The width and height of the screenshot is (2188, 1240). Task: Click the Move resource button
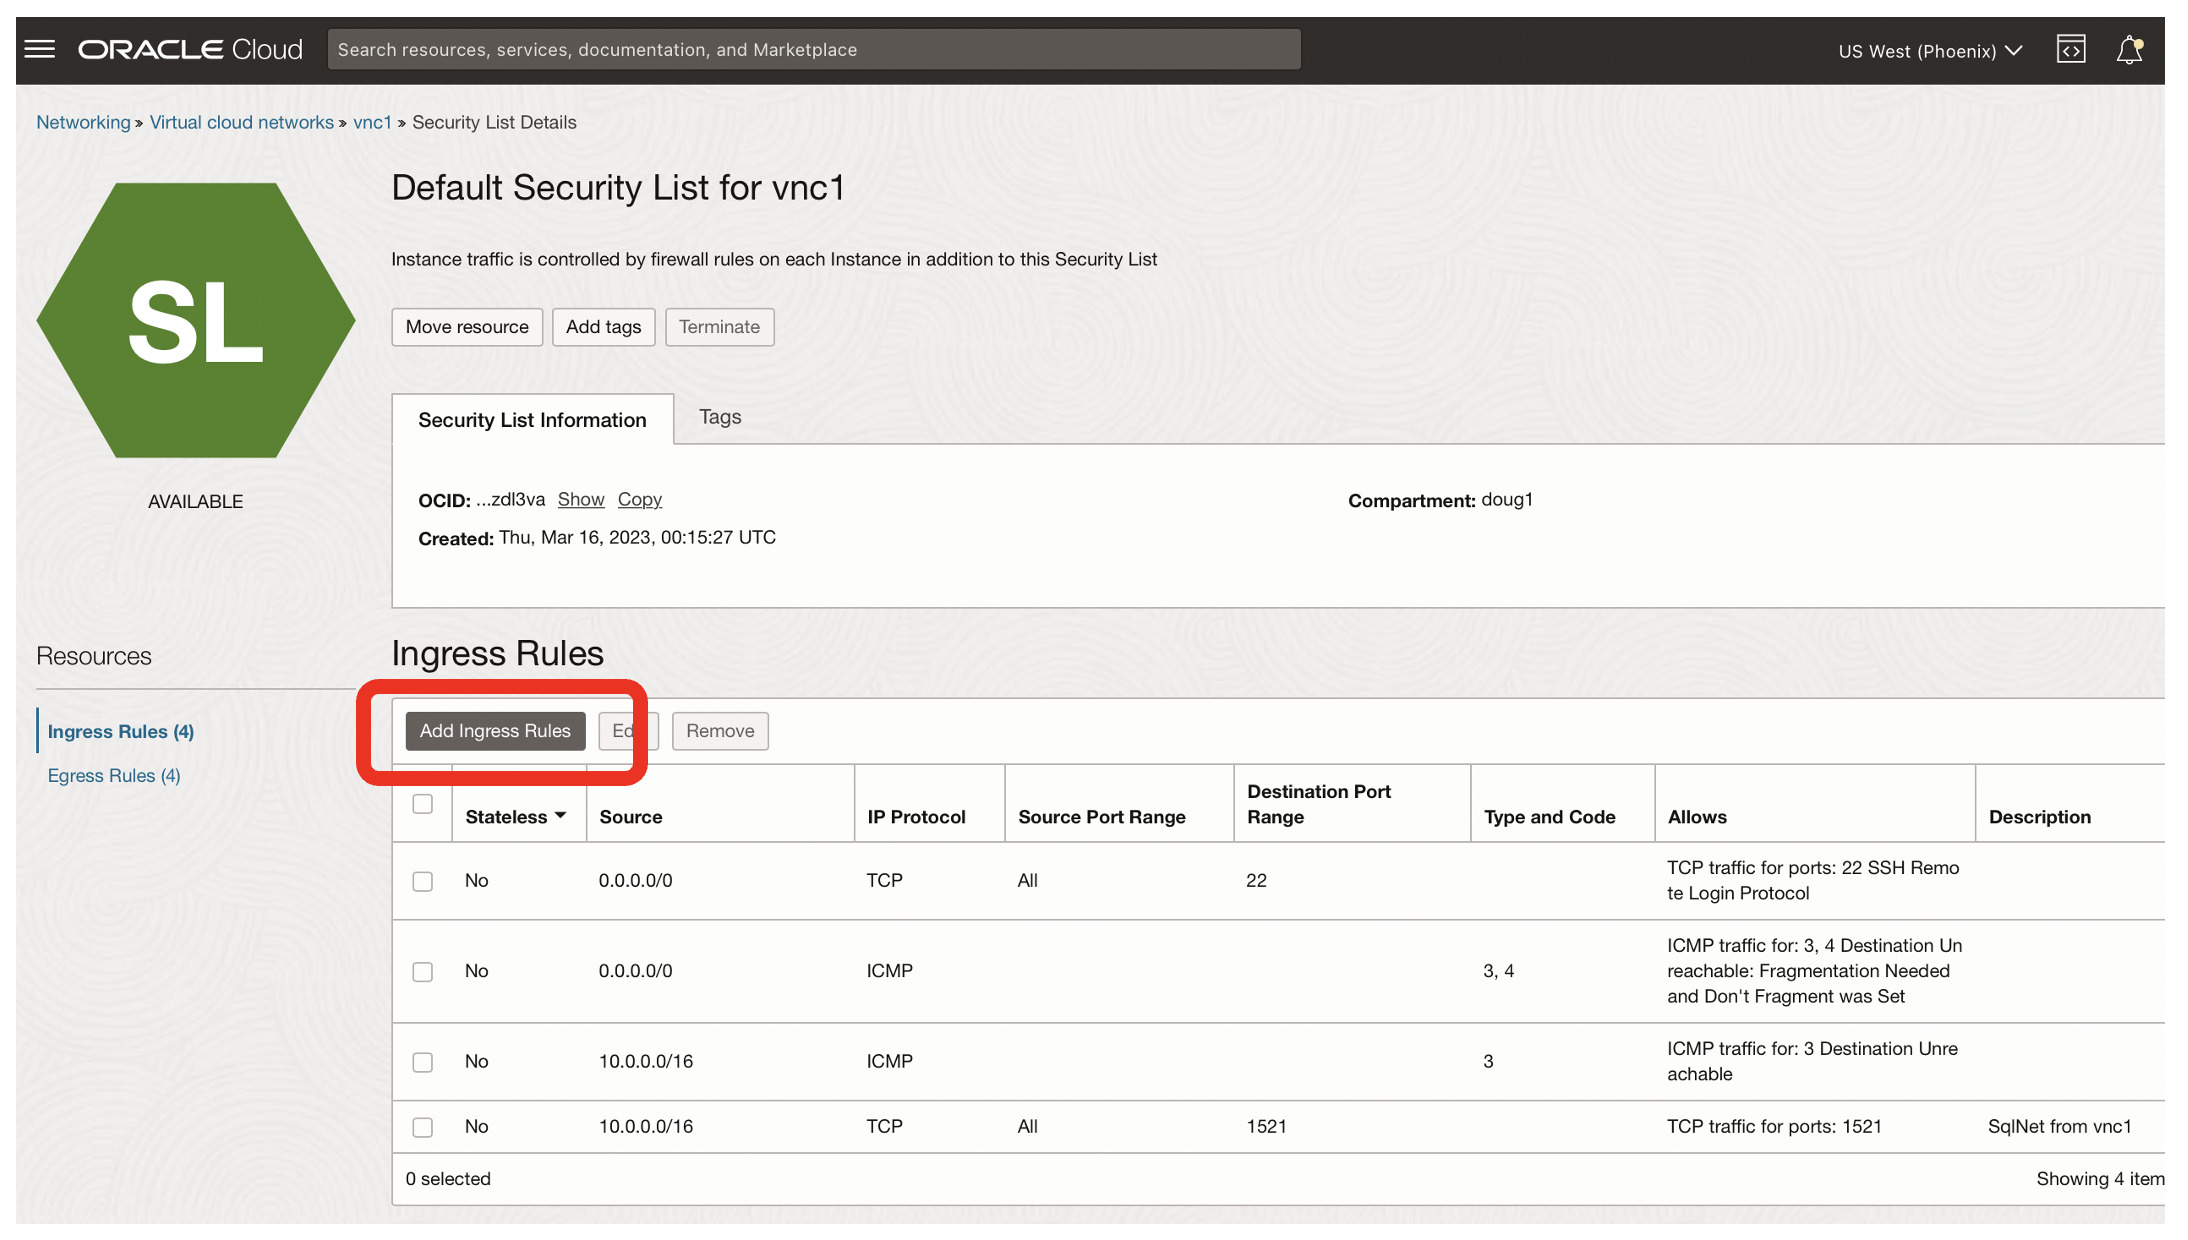pos(467,327)
